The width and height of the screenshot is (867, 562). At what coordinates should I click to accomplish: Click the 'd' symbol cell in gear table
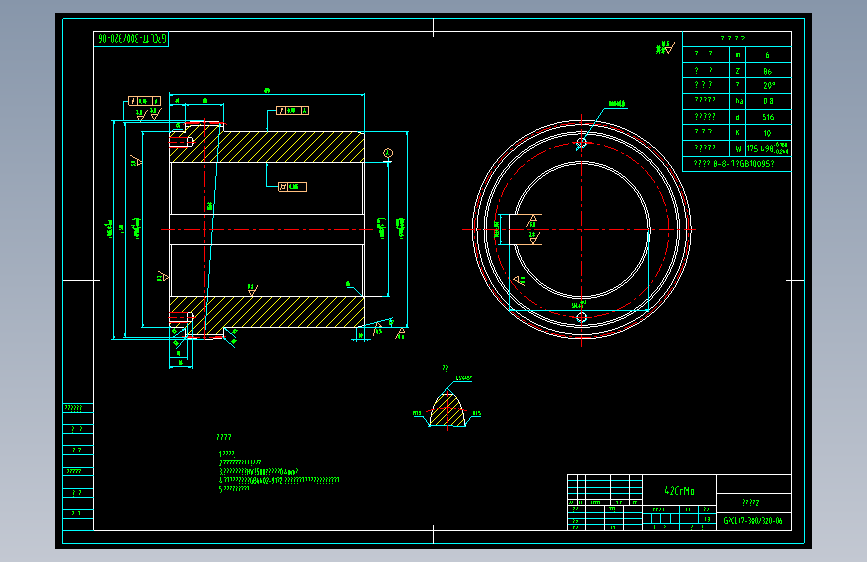(x=738, y=117)
